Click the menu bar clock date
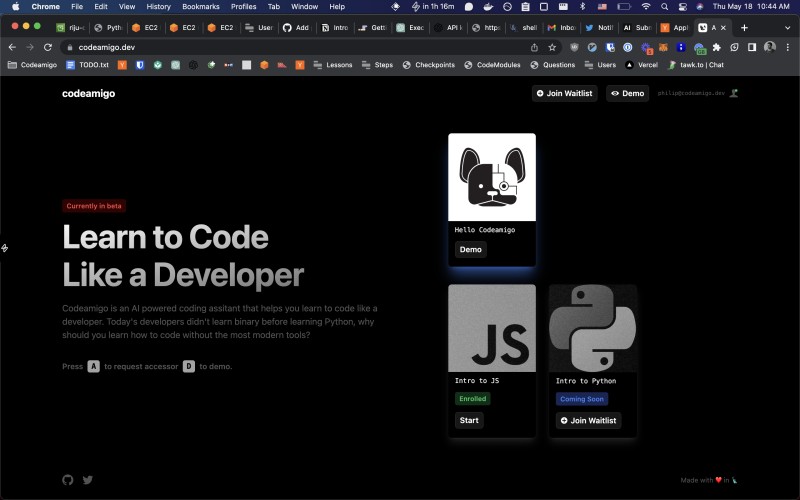 [751, 7]
